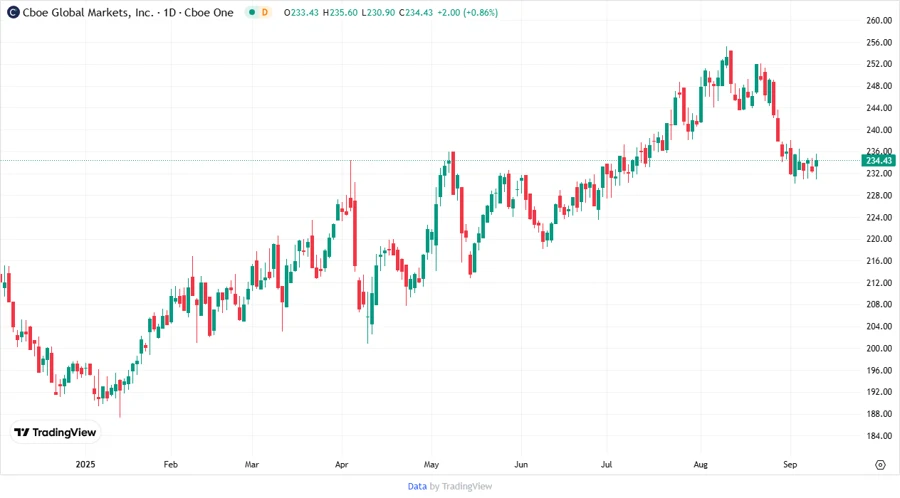Viewport: 900px width, 498px height.
Task: Click the 188.00 price axis label
Action: (x=879, y=414)
